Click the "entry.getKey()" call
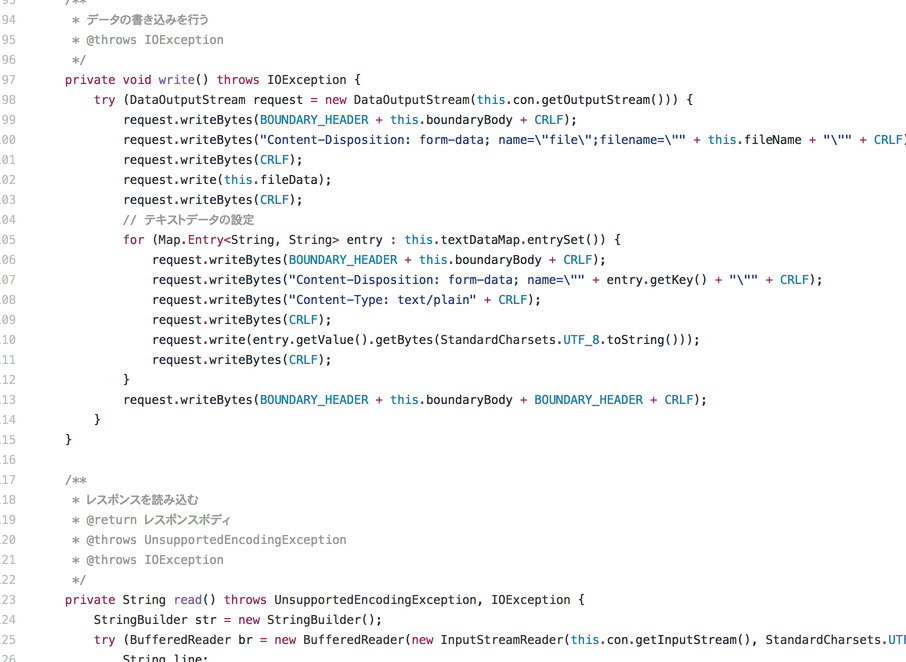The width and height of the screenshot is (906, 662). tap(656, 280)
